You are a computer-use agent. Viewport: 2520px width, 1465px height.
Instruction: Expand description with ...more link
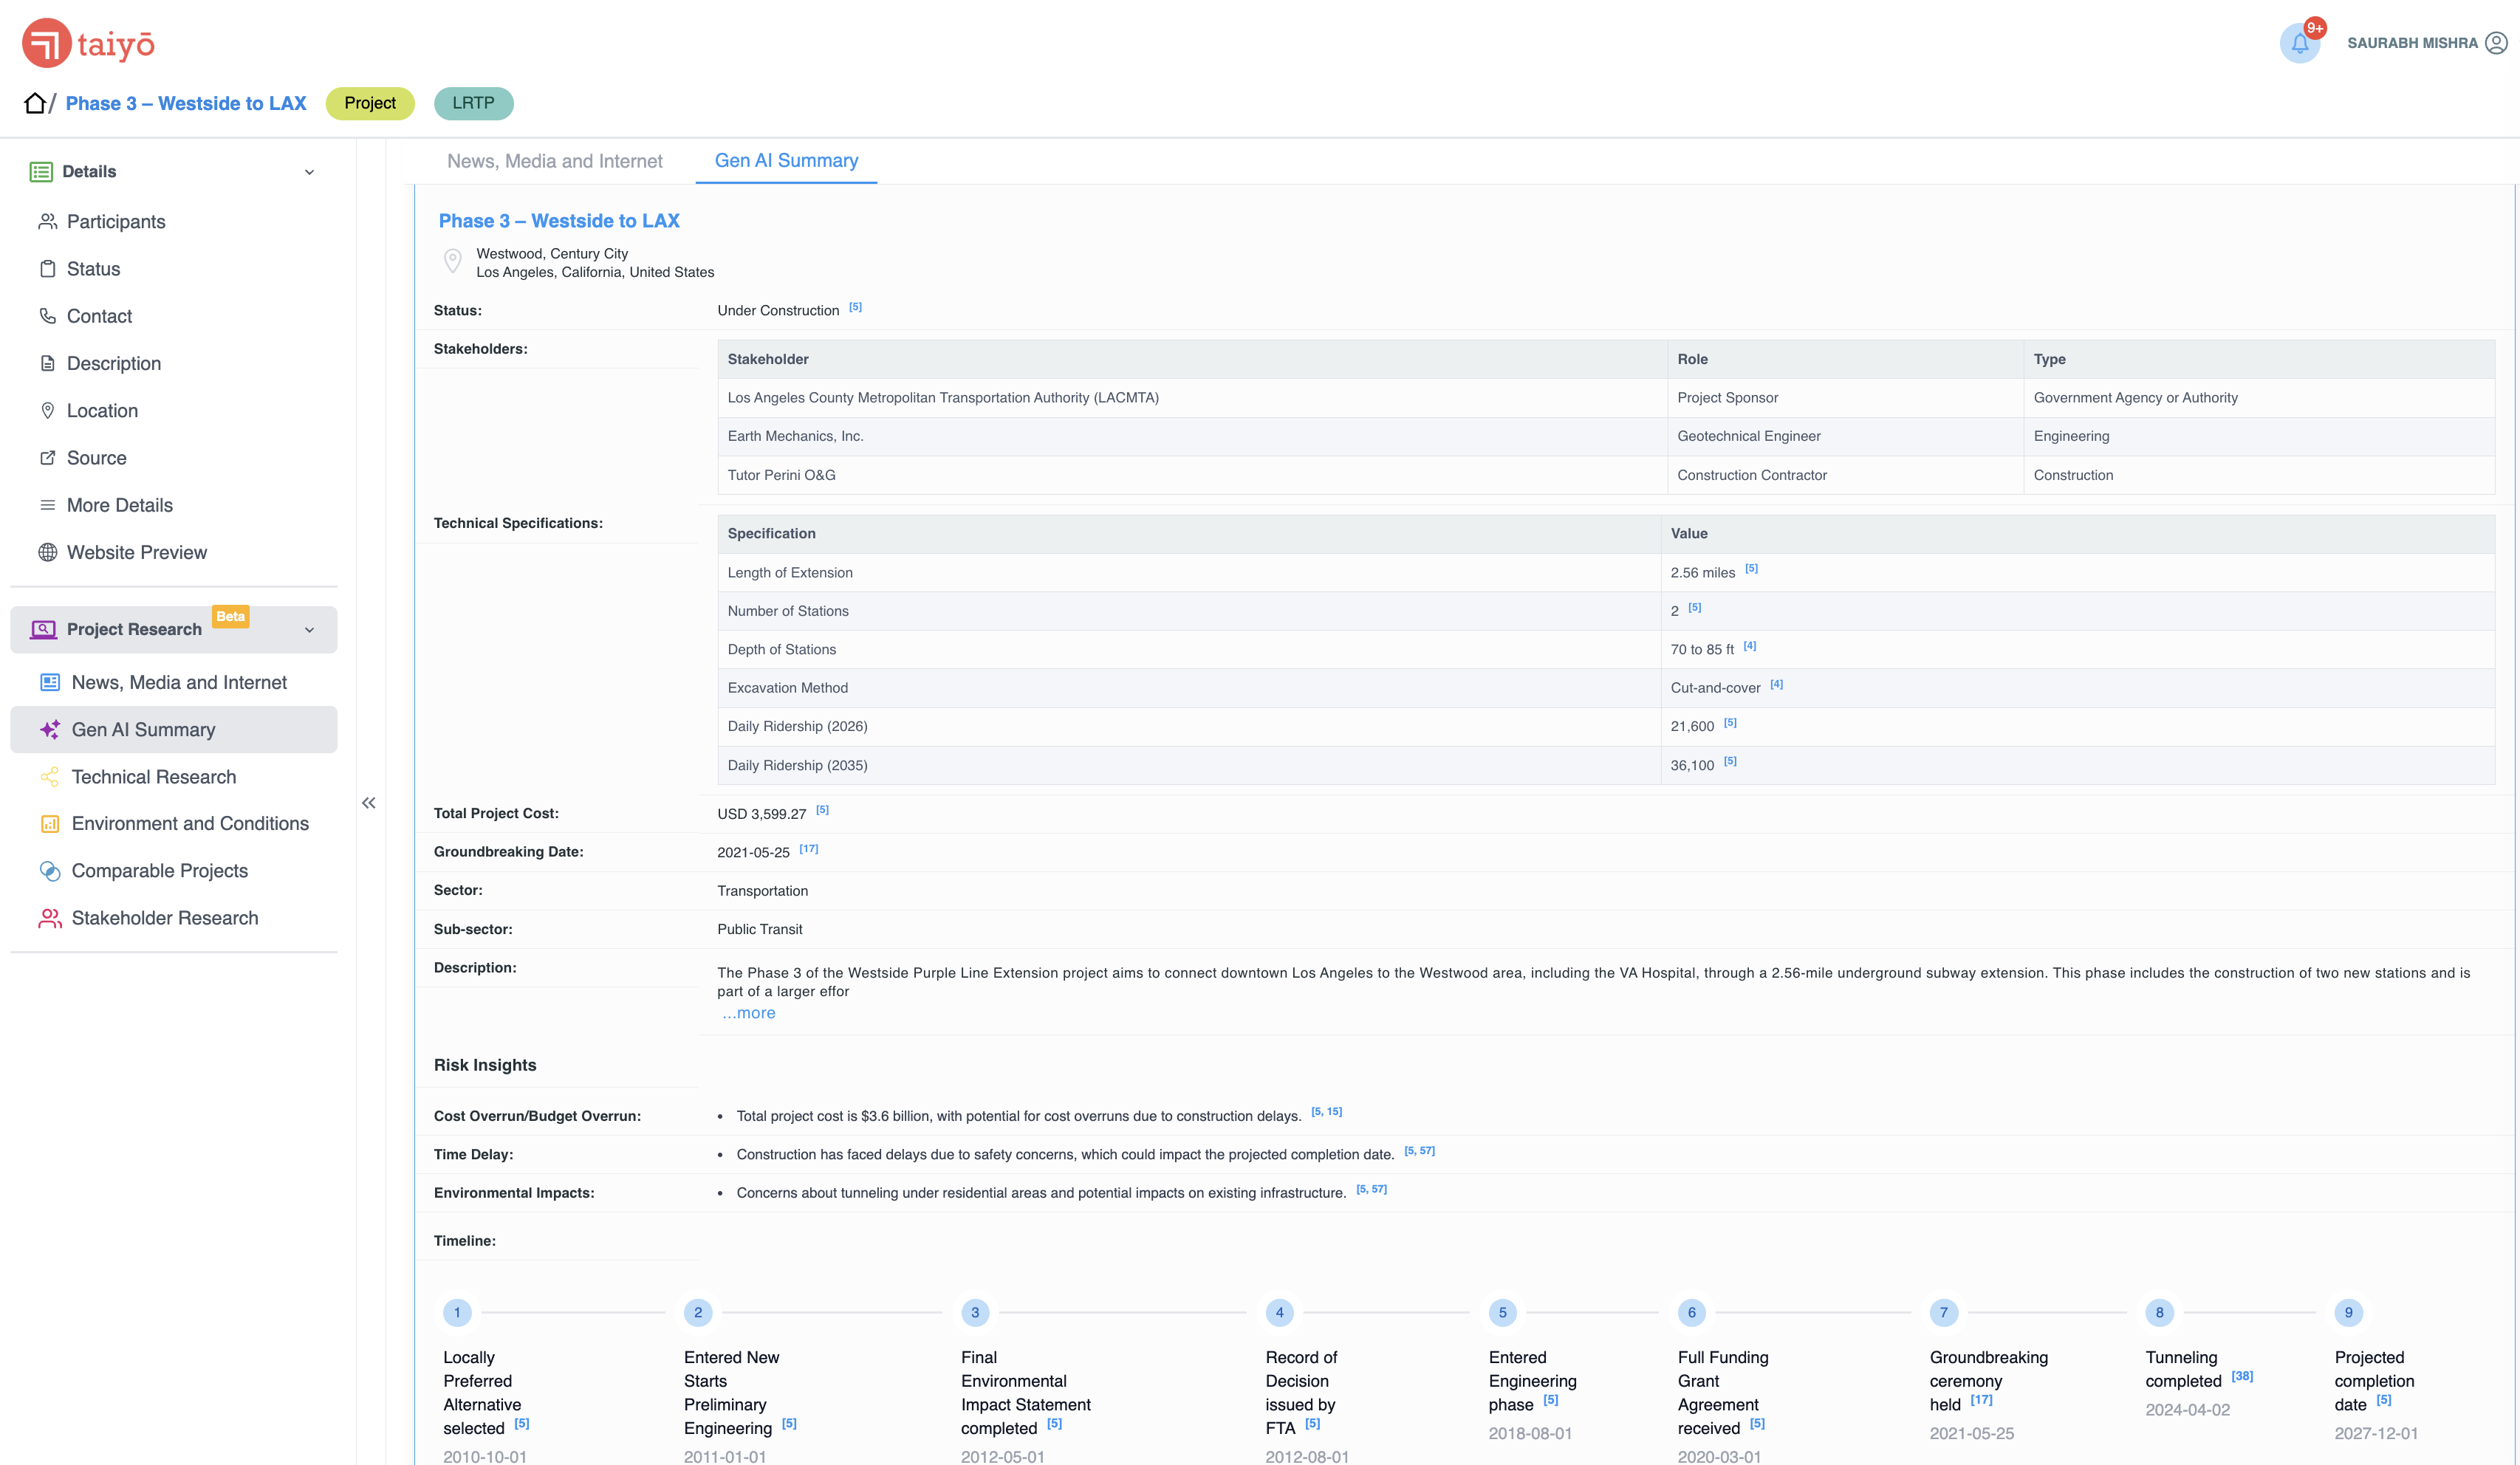(749, 1013)
